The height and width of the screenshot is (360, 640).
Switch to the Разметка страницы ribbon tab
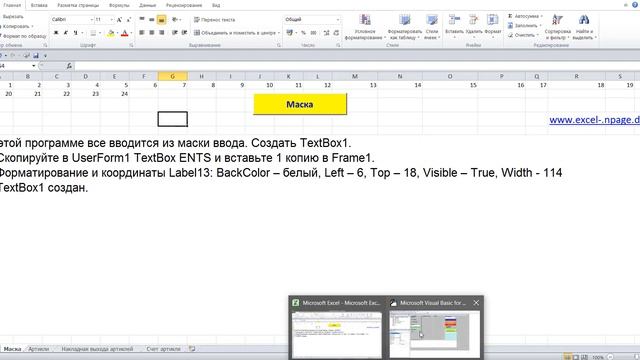pos(78,5)
